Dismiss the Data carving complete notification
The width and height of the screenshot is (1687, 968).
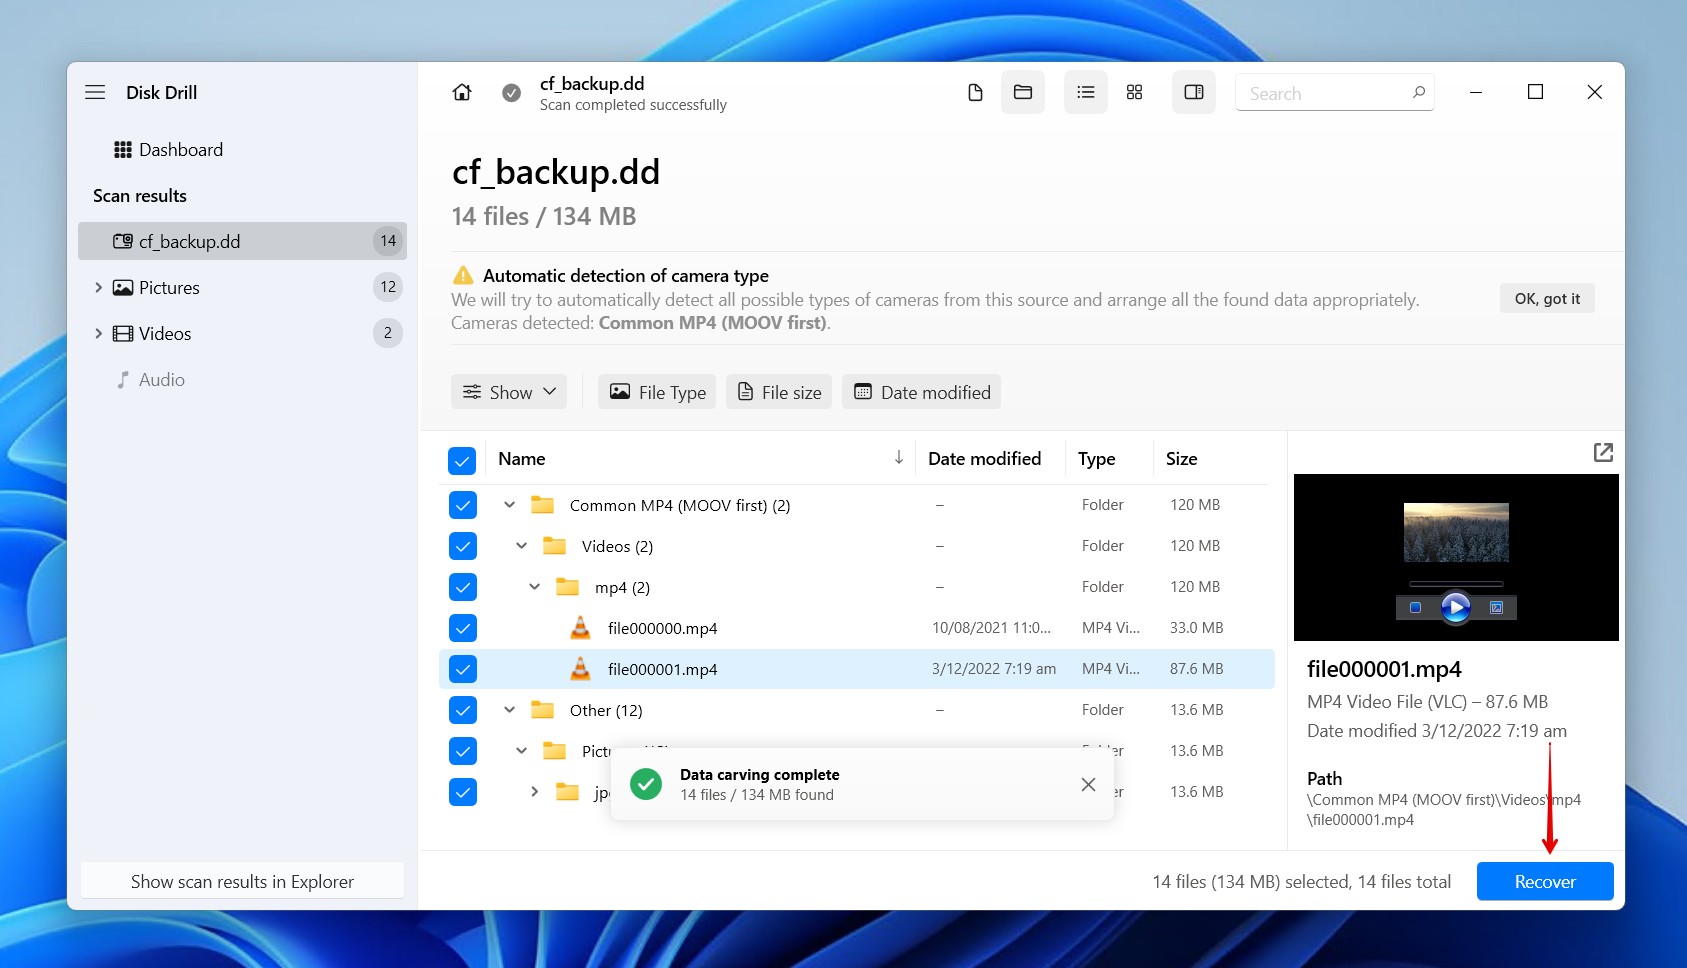tap(1088, 784)
